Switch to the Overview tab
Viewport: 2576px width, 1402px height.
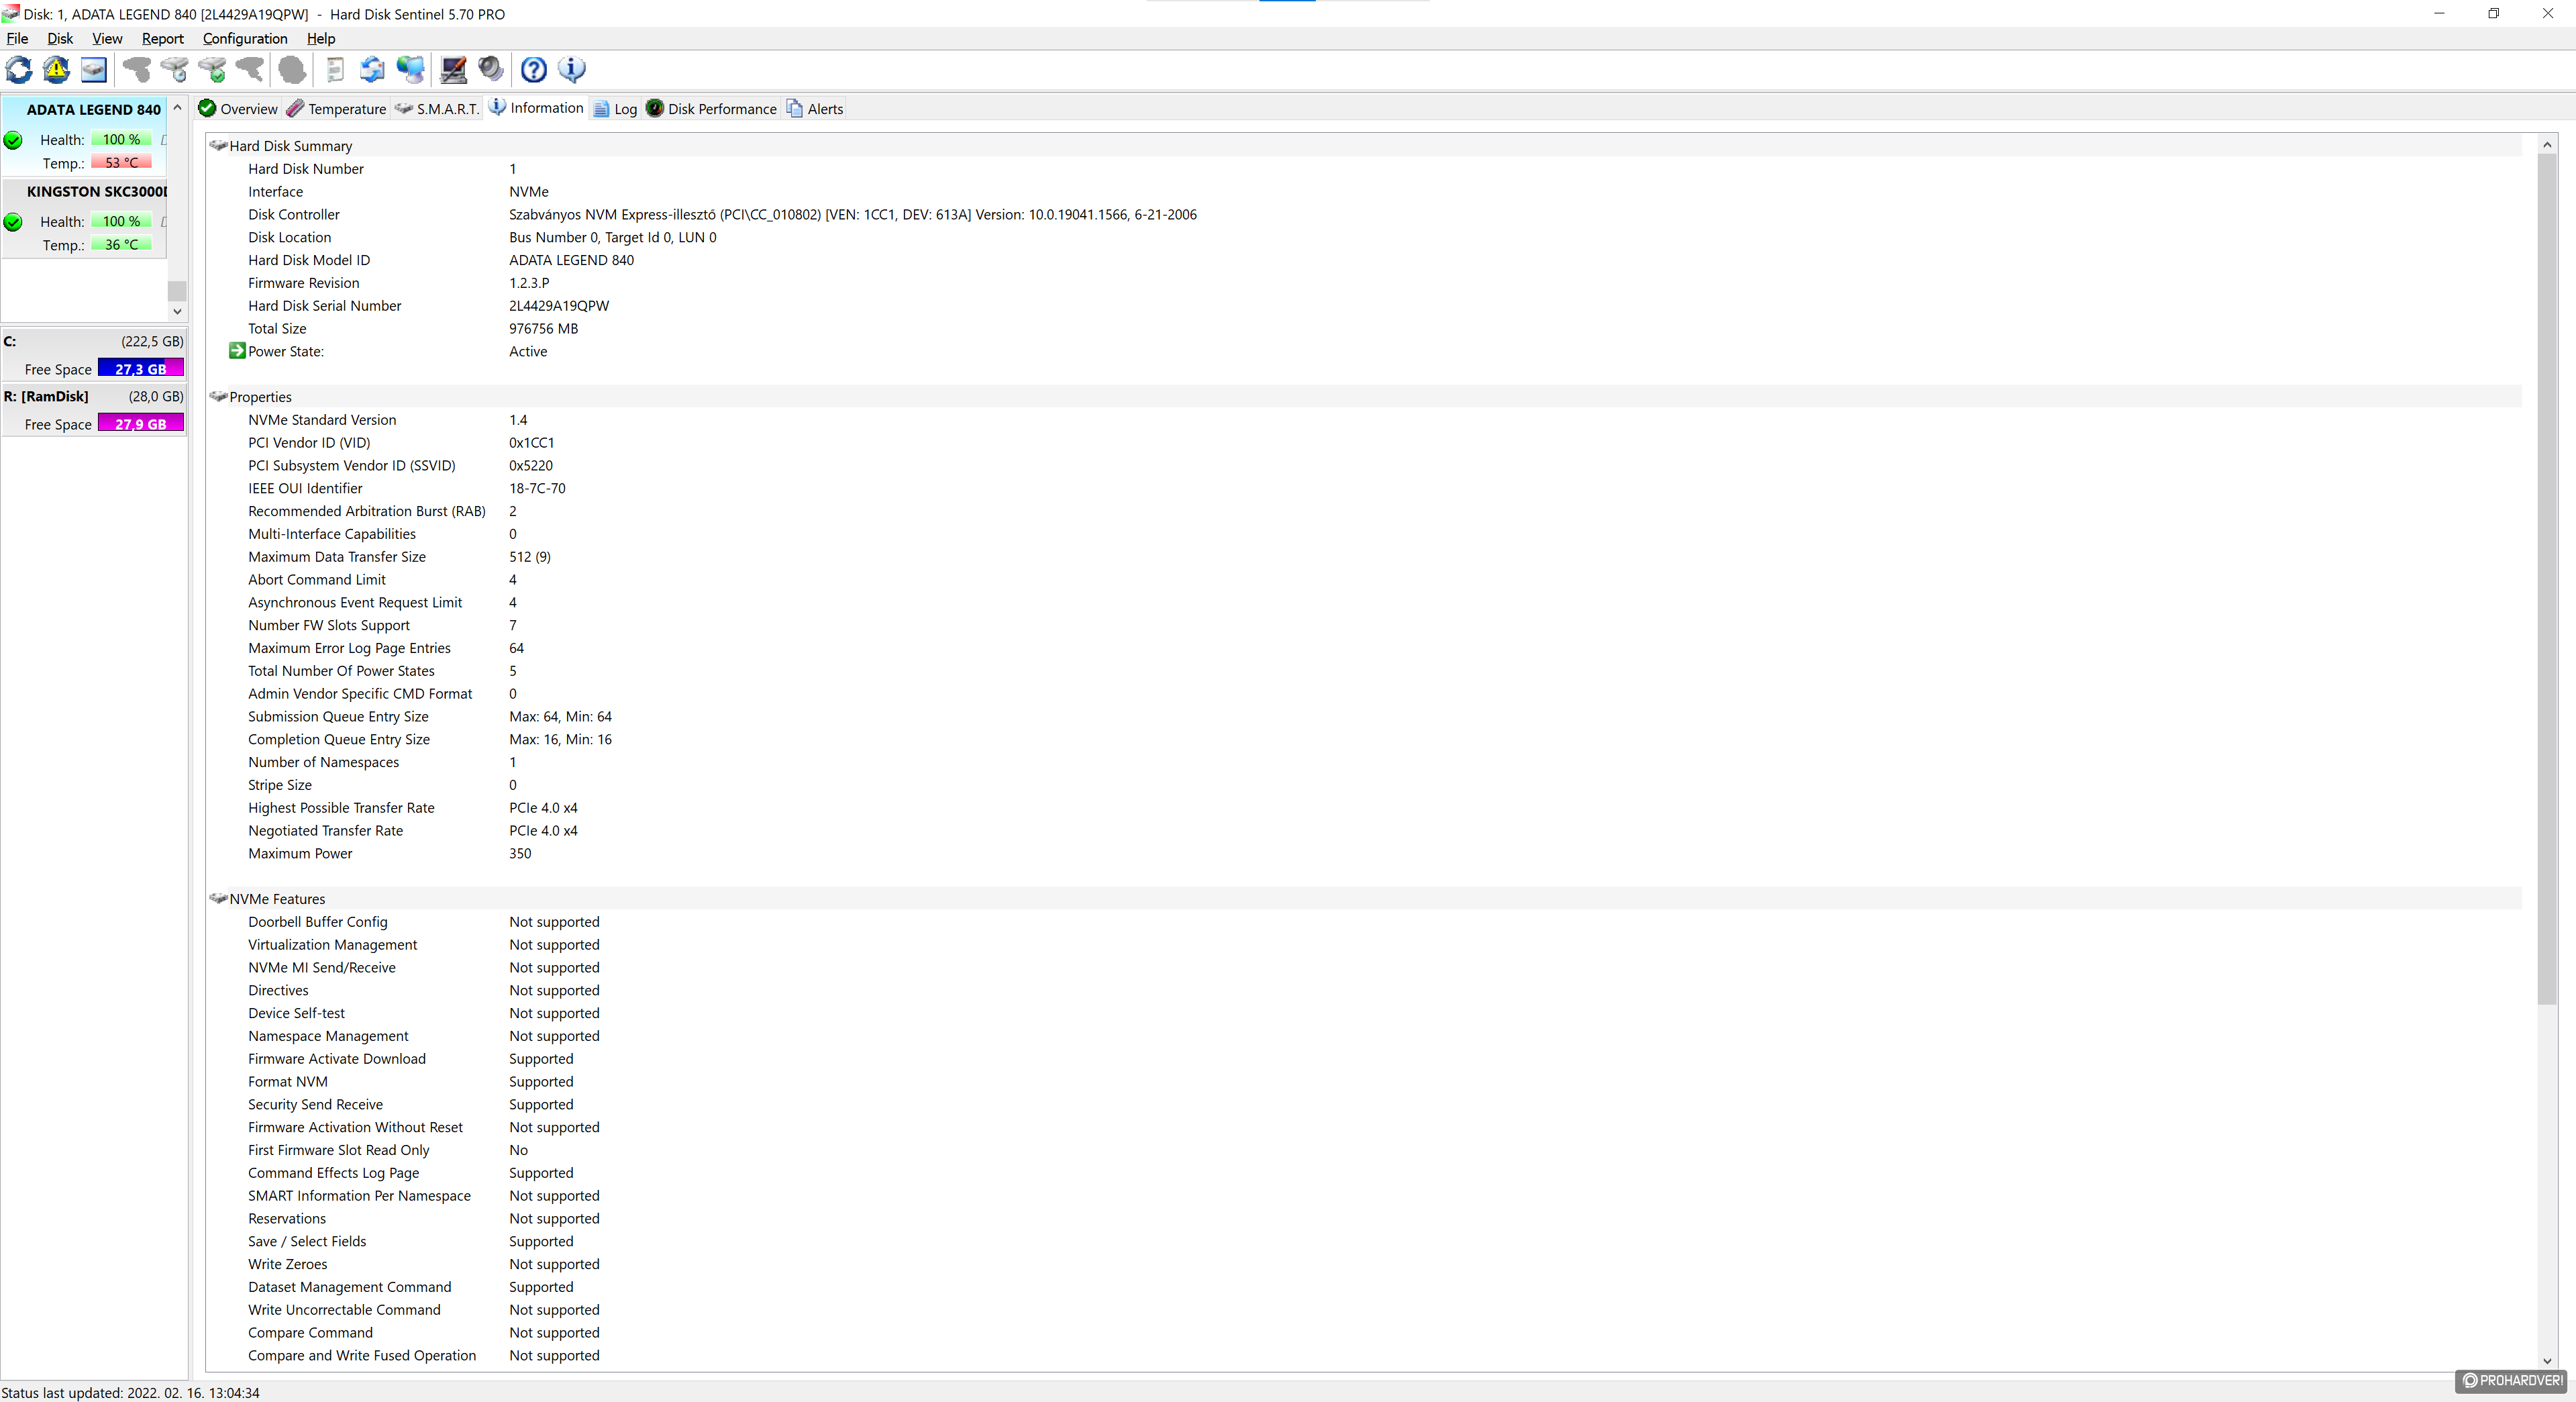click(238, 109)
